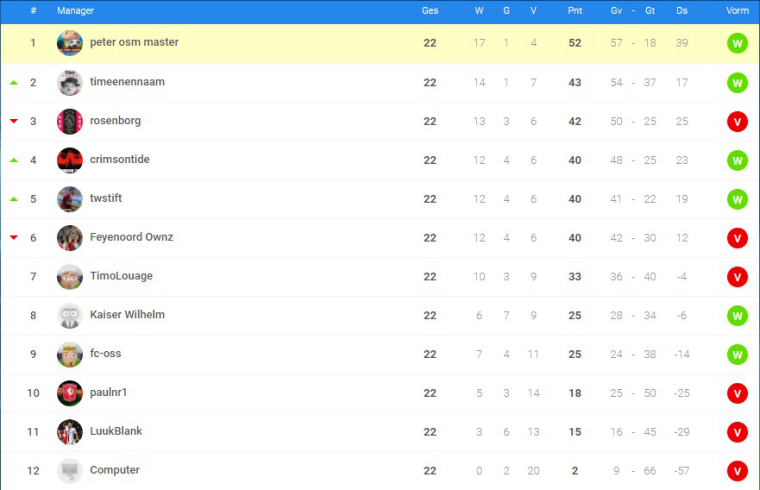This screenshot has width=760, height=490.
Task: Click green W form badge for twstift
Action: [x=737, y=199]
